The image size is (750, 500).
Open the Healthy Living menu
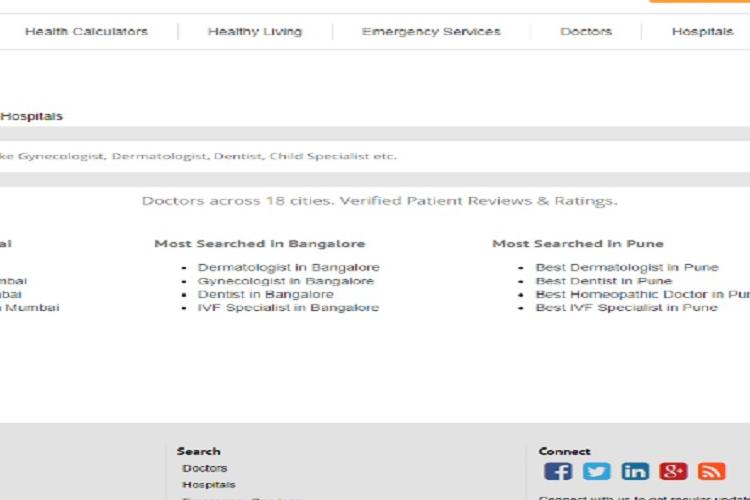pyautogui.click(x=255, y=32)
